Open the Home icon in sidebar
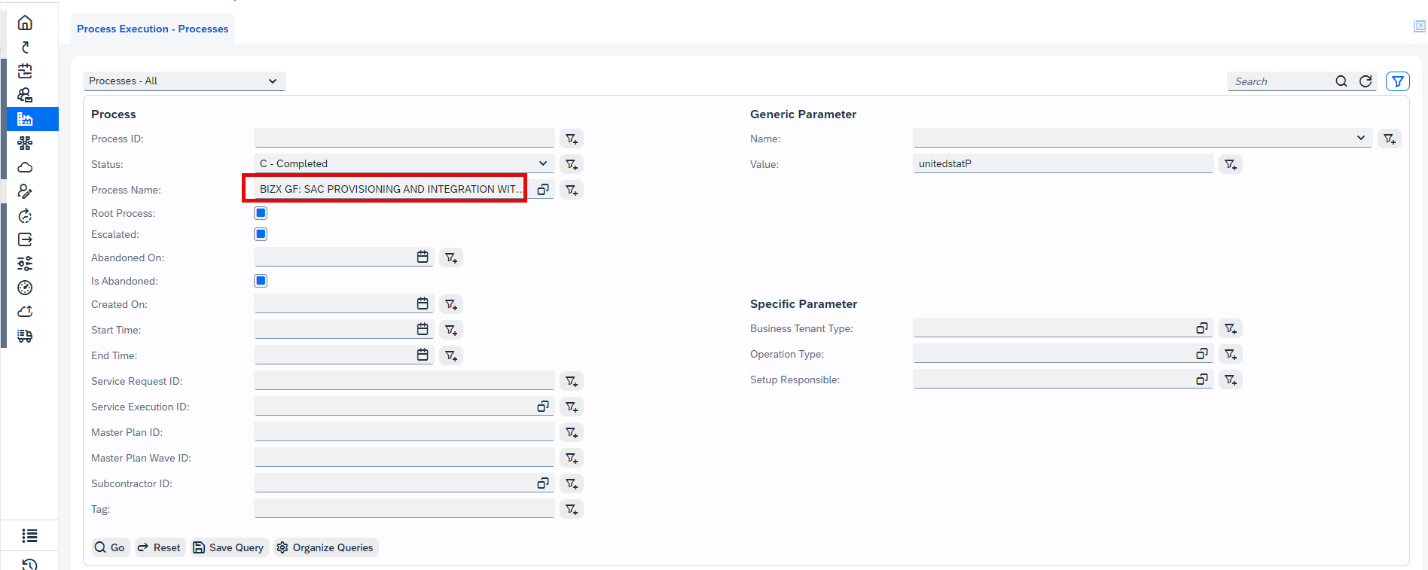 [26, 22]
